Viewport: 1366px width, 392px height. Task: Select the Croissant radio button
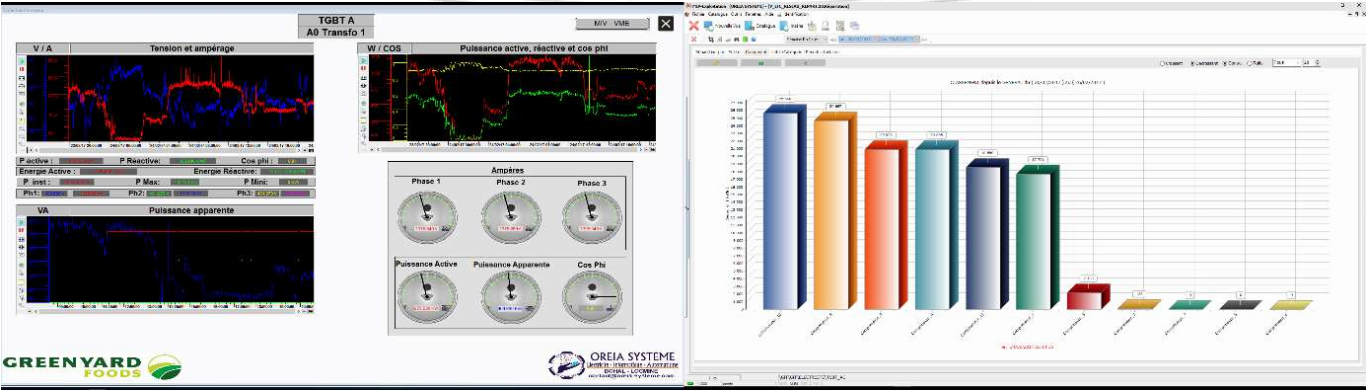point(1162,63)
